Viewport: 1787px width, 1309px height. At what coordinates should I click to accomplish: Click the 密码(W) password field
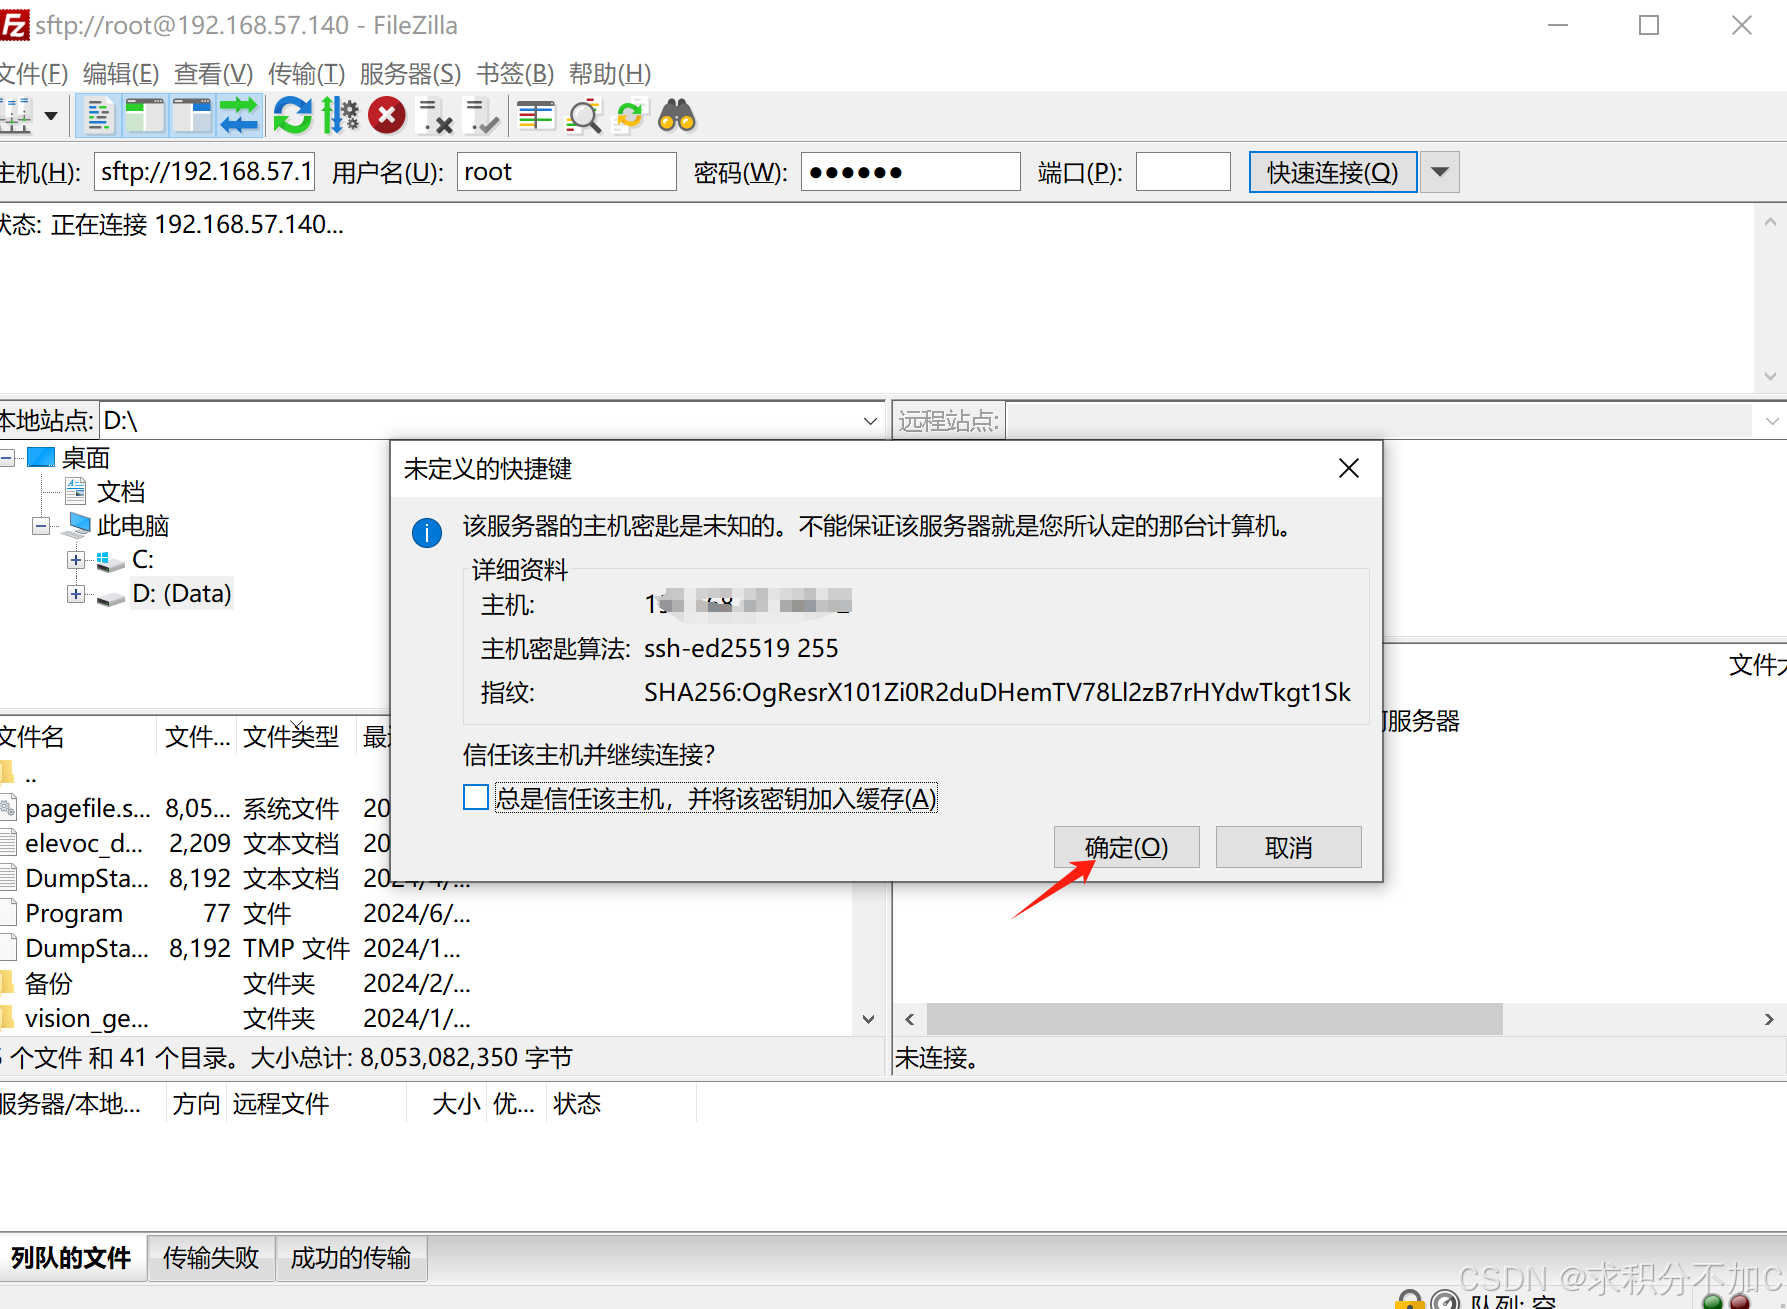tap(911, 171)
